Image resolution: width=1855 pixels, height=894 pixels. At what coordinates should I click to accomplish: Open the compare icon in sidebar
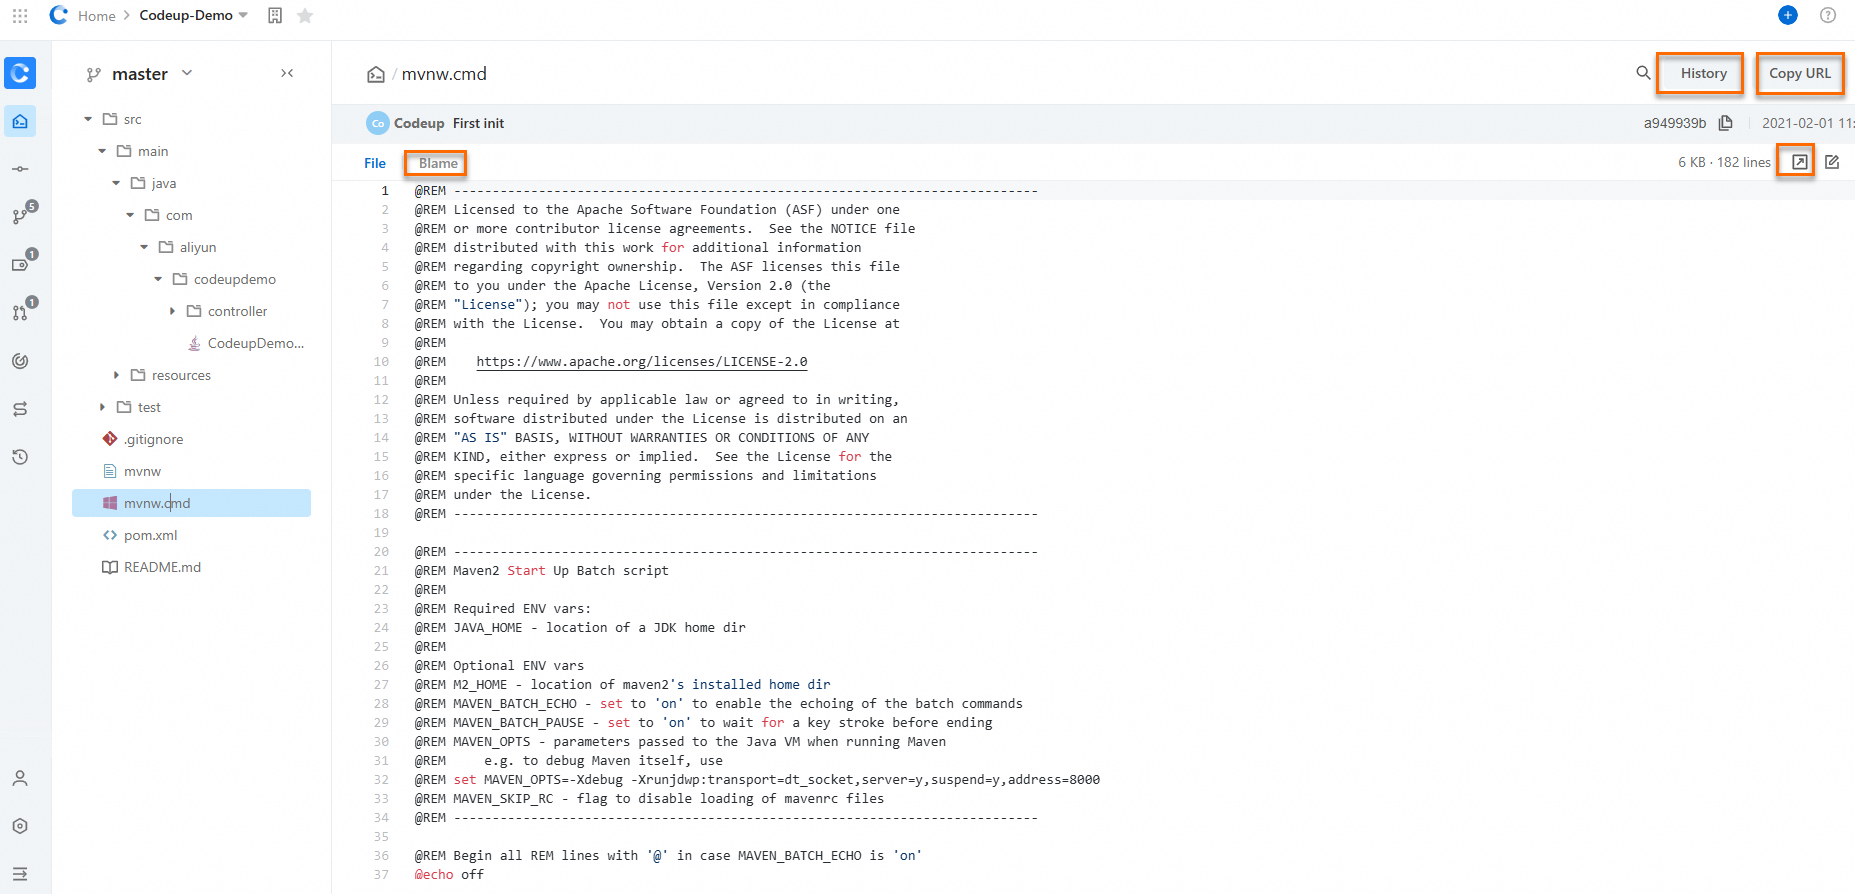20,409
